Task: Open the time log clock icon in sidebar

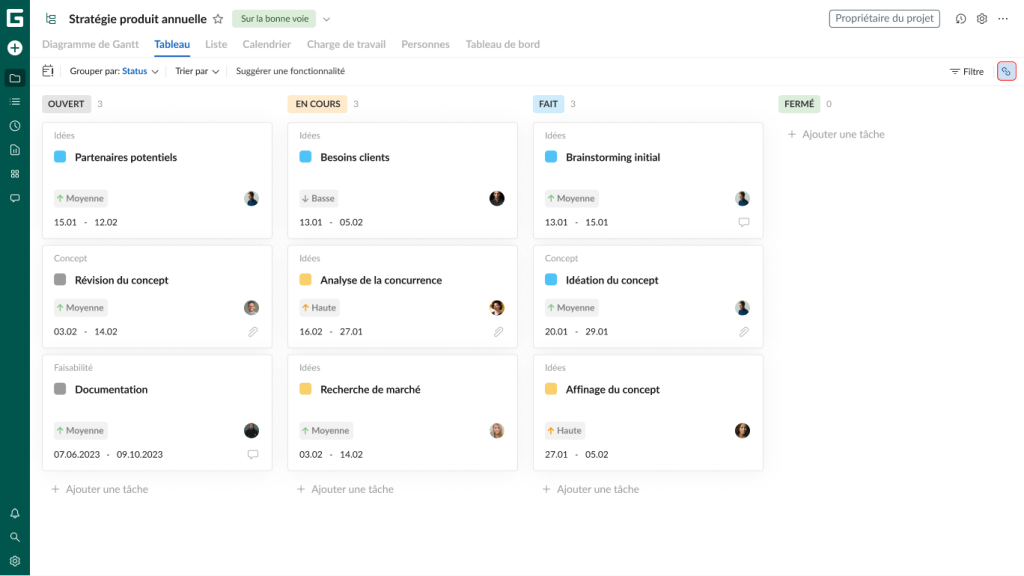Action: tap(14, 126)
